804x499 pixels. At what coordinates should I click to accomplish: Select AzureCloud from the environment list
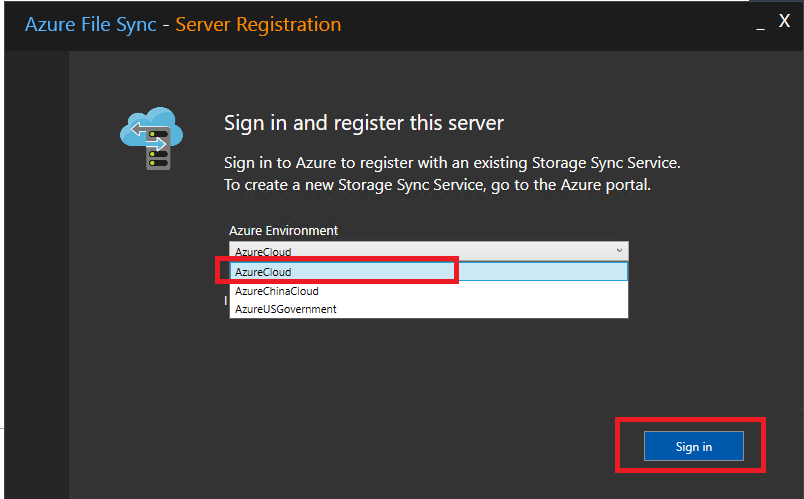pyautogui.click(x=264, y=272)
